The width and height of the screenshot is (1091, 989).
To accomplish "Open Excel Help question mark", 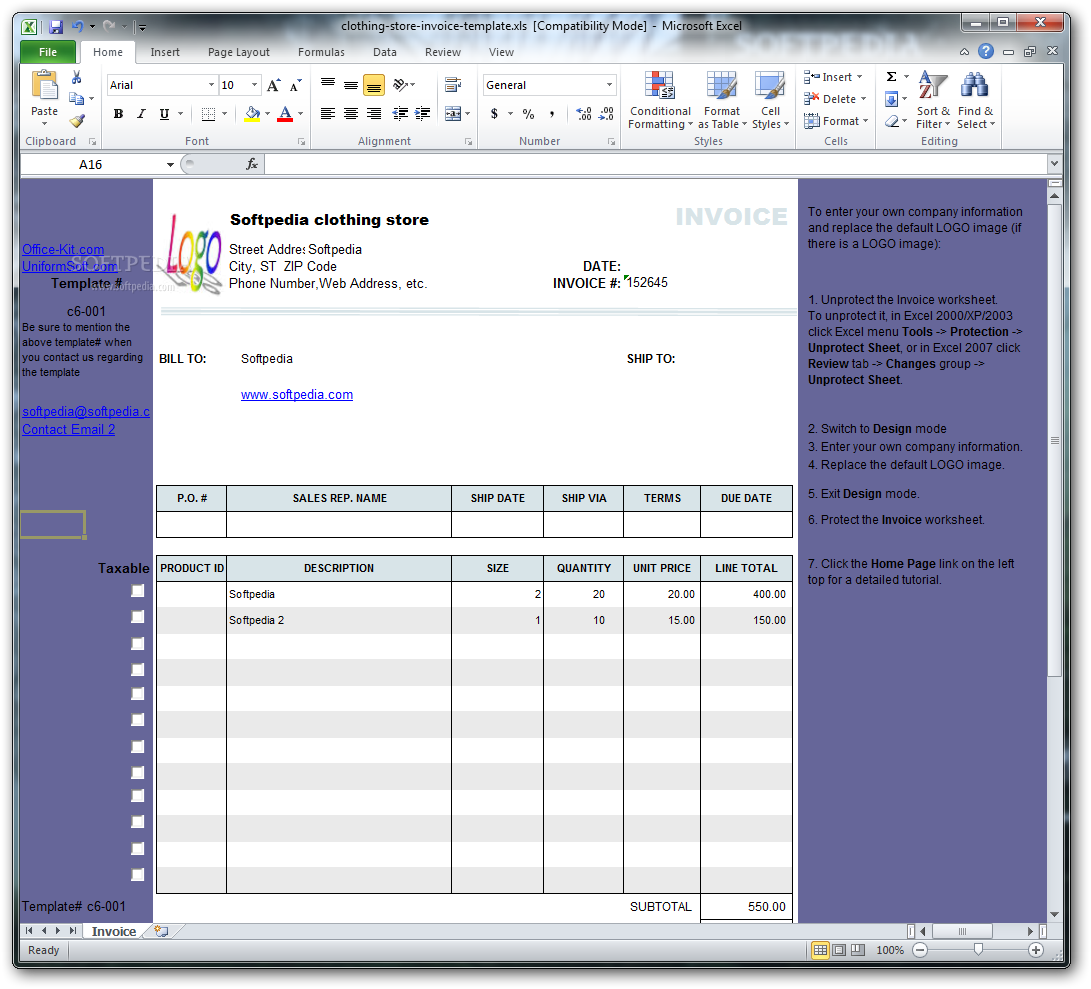I will 985,51.
